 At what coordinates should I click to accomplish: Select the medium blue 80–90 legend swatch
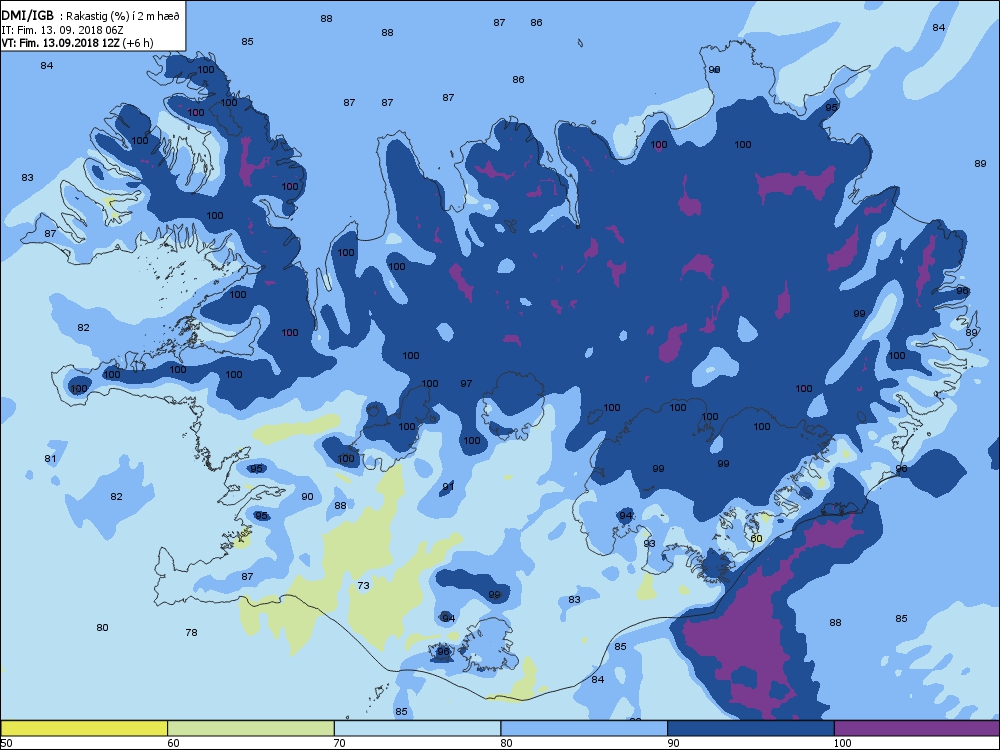584,728
